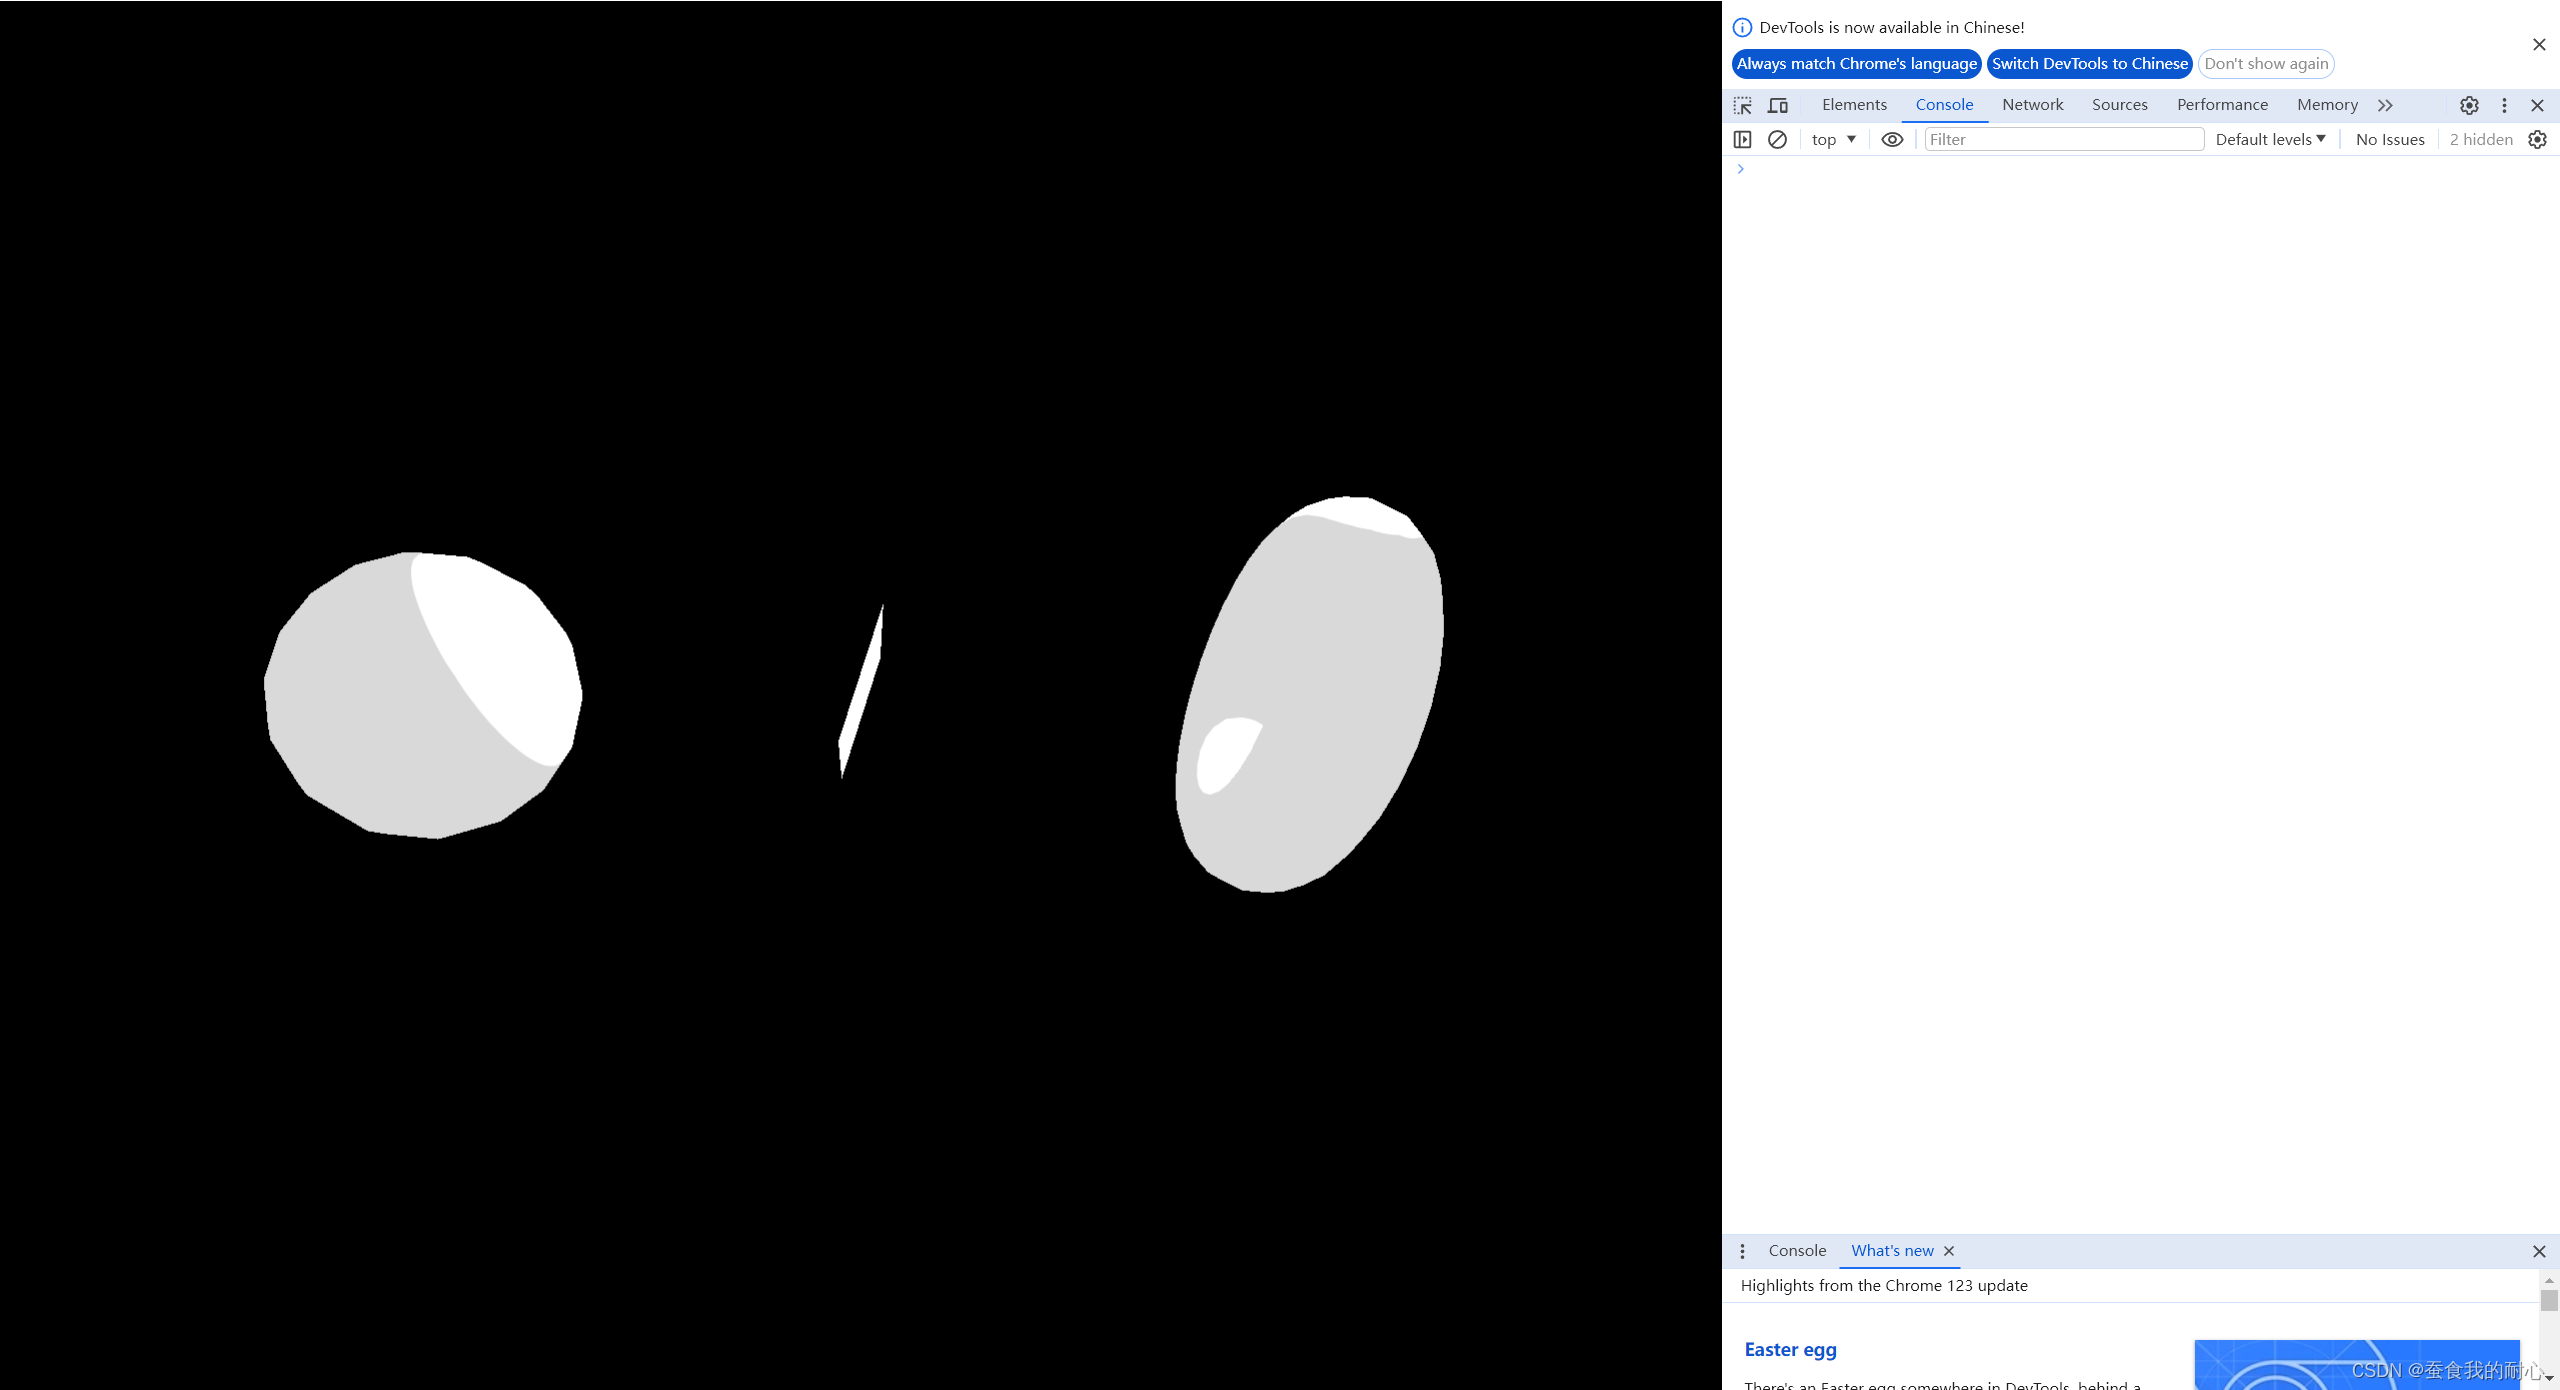
Task: Activate the inspect element picker icon
Action: pos(1743,105)
